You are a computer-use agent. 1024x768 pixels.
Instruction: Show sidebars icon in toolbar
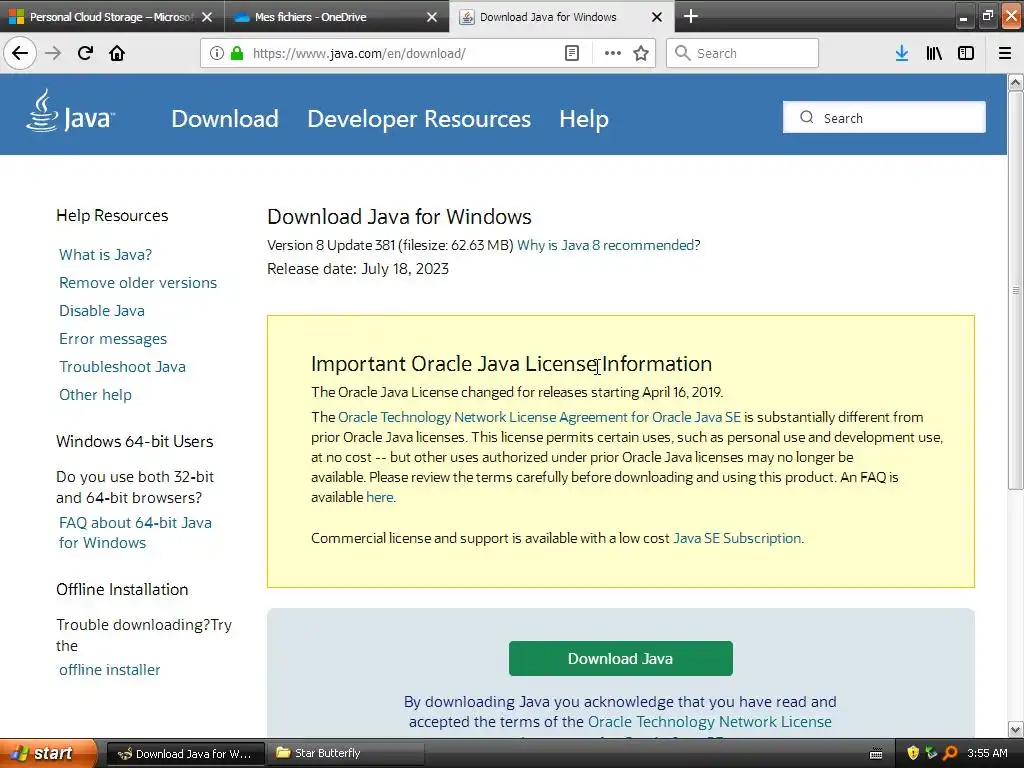pos(966,53)
